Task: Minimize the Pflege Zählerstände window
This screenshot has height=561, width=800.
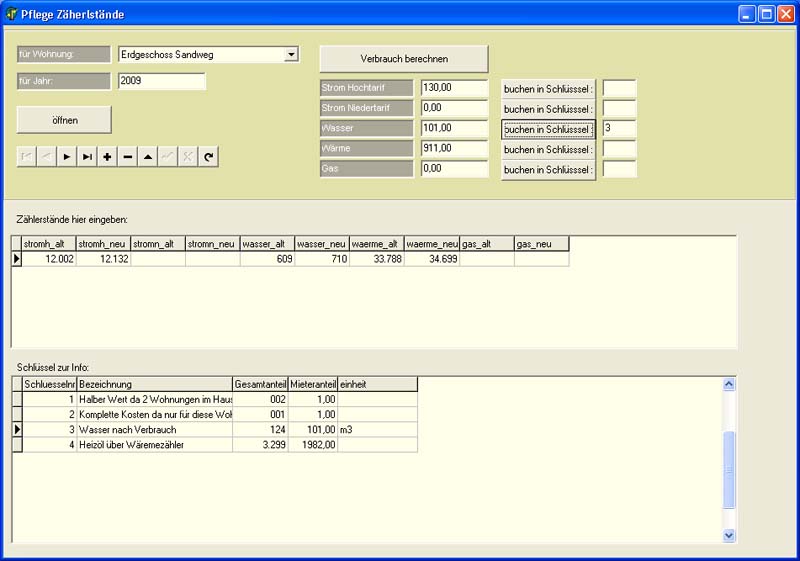Action: 747,14
